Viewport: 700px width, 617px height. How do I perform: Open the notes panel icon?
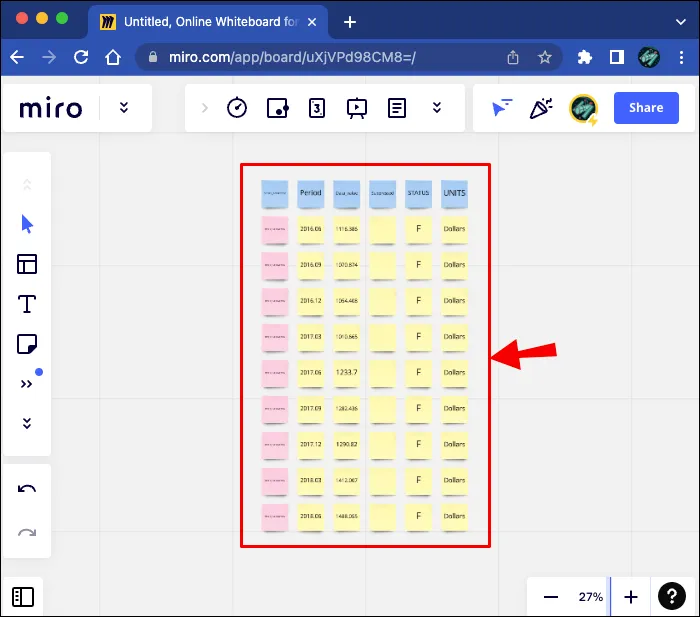396,108
